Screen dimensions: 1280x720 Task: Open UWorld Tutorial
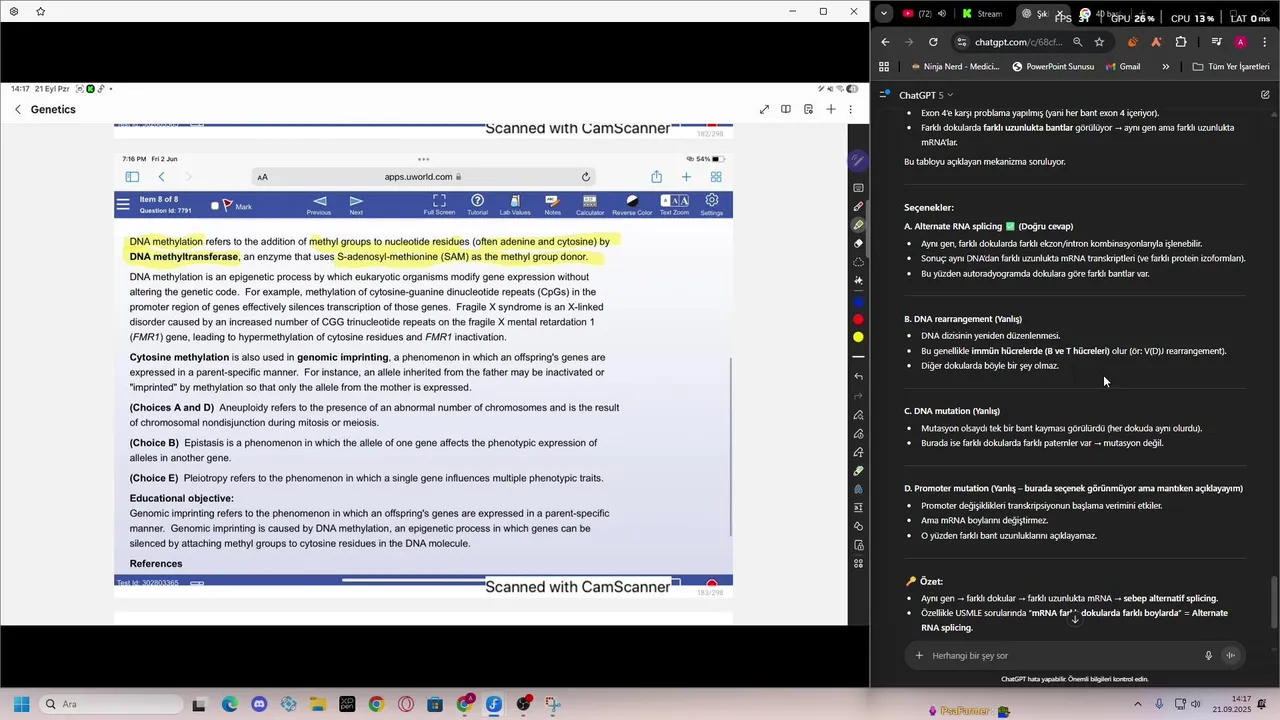click(x=477, y=205)
